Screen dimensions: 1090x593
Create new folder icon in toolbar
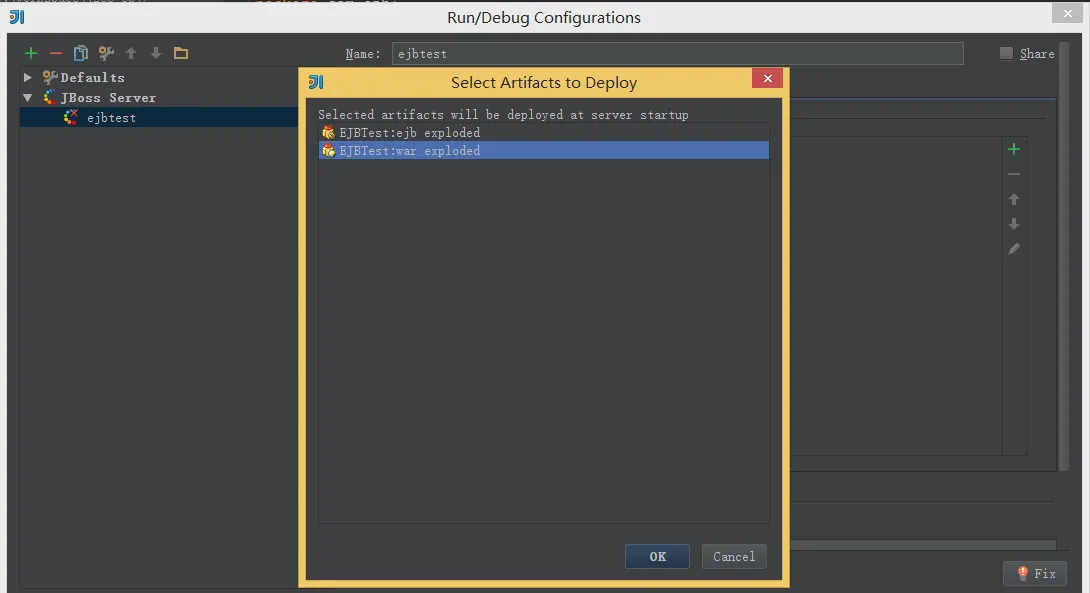tap(181, 53)
